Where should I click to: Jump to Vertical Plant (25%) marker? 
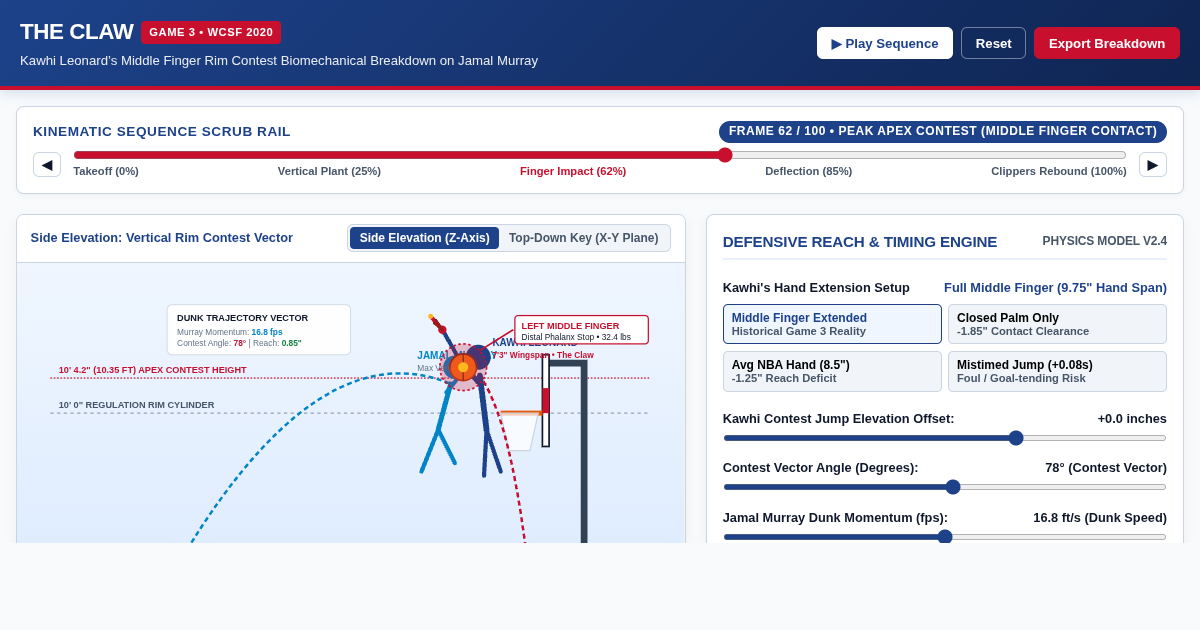point(329,171)
